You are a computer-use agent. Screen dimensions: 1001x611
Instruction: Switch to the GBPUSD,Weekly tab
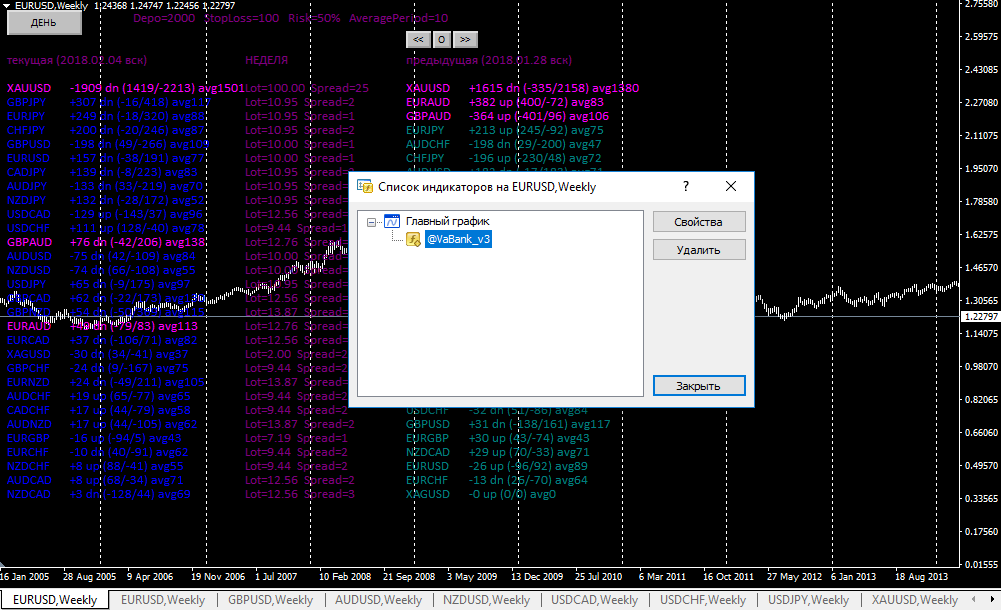271,600
